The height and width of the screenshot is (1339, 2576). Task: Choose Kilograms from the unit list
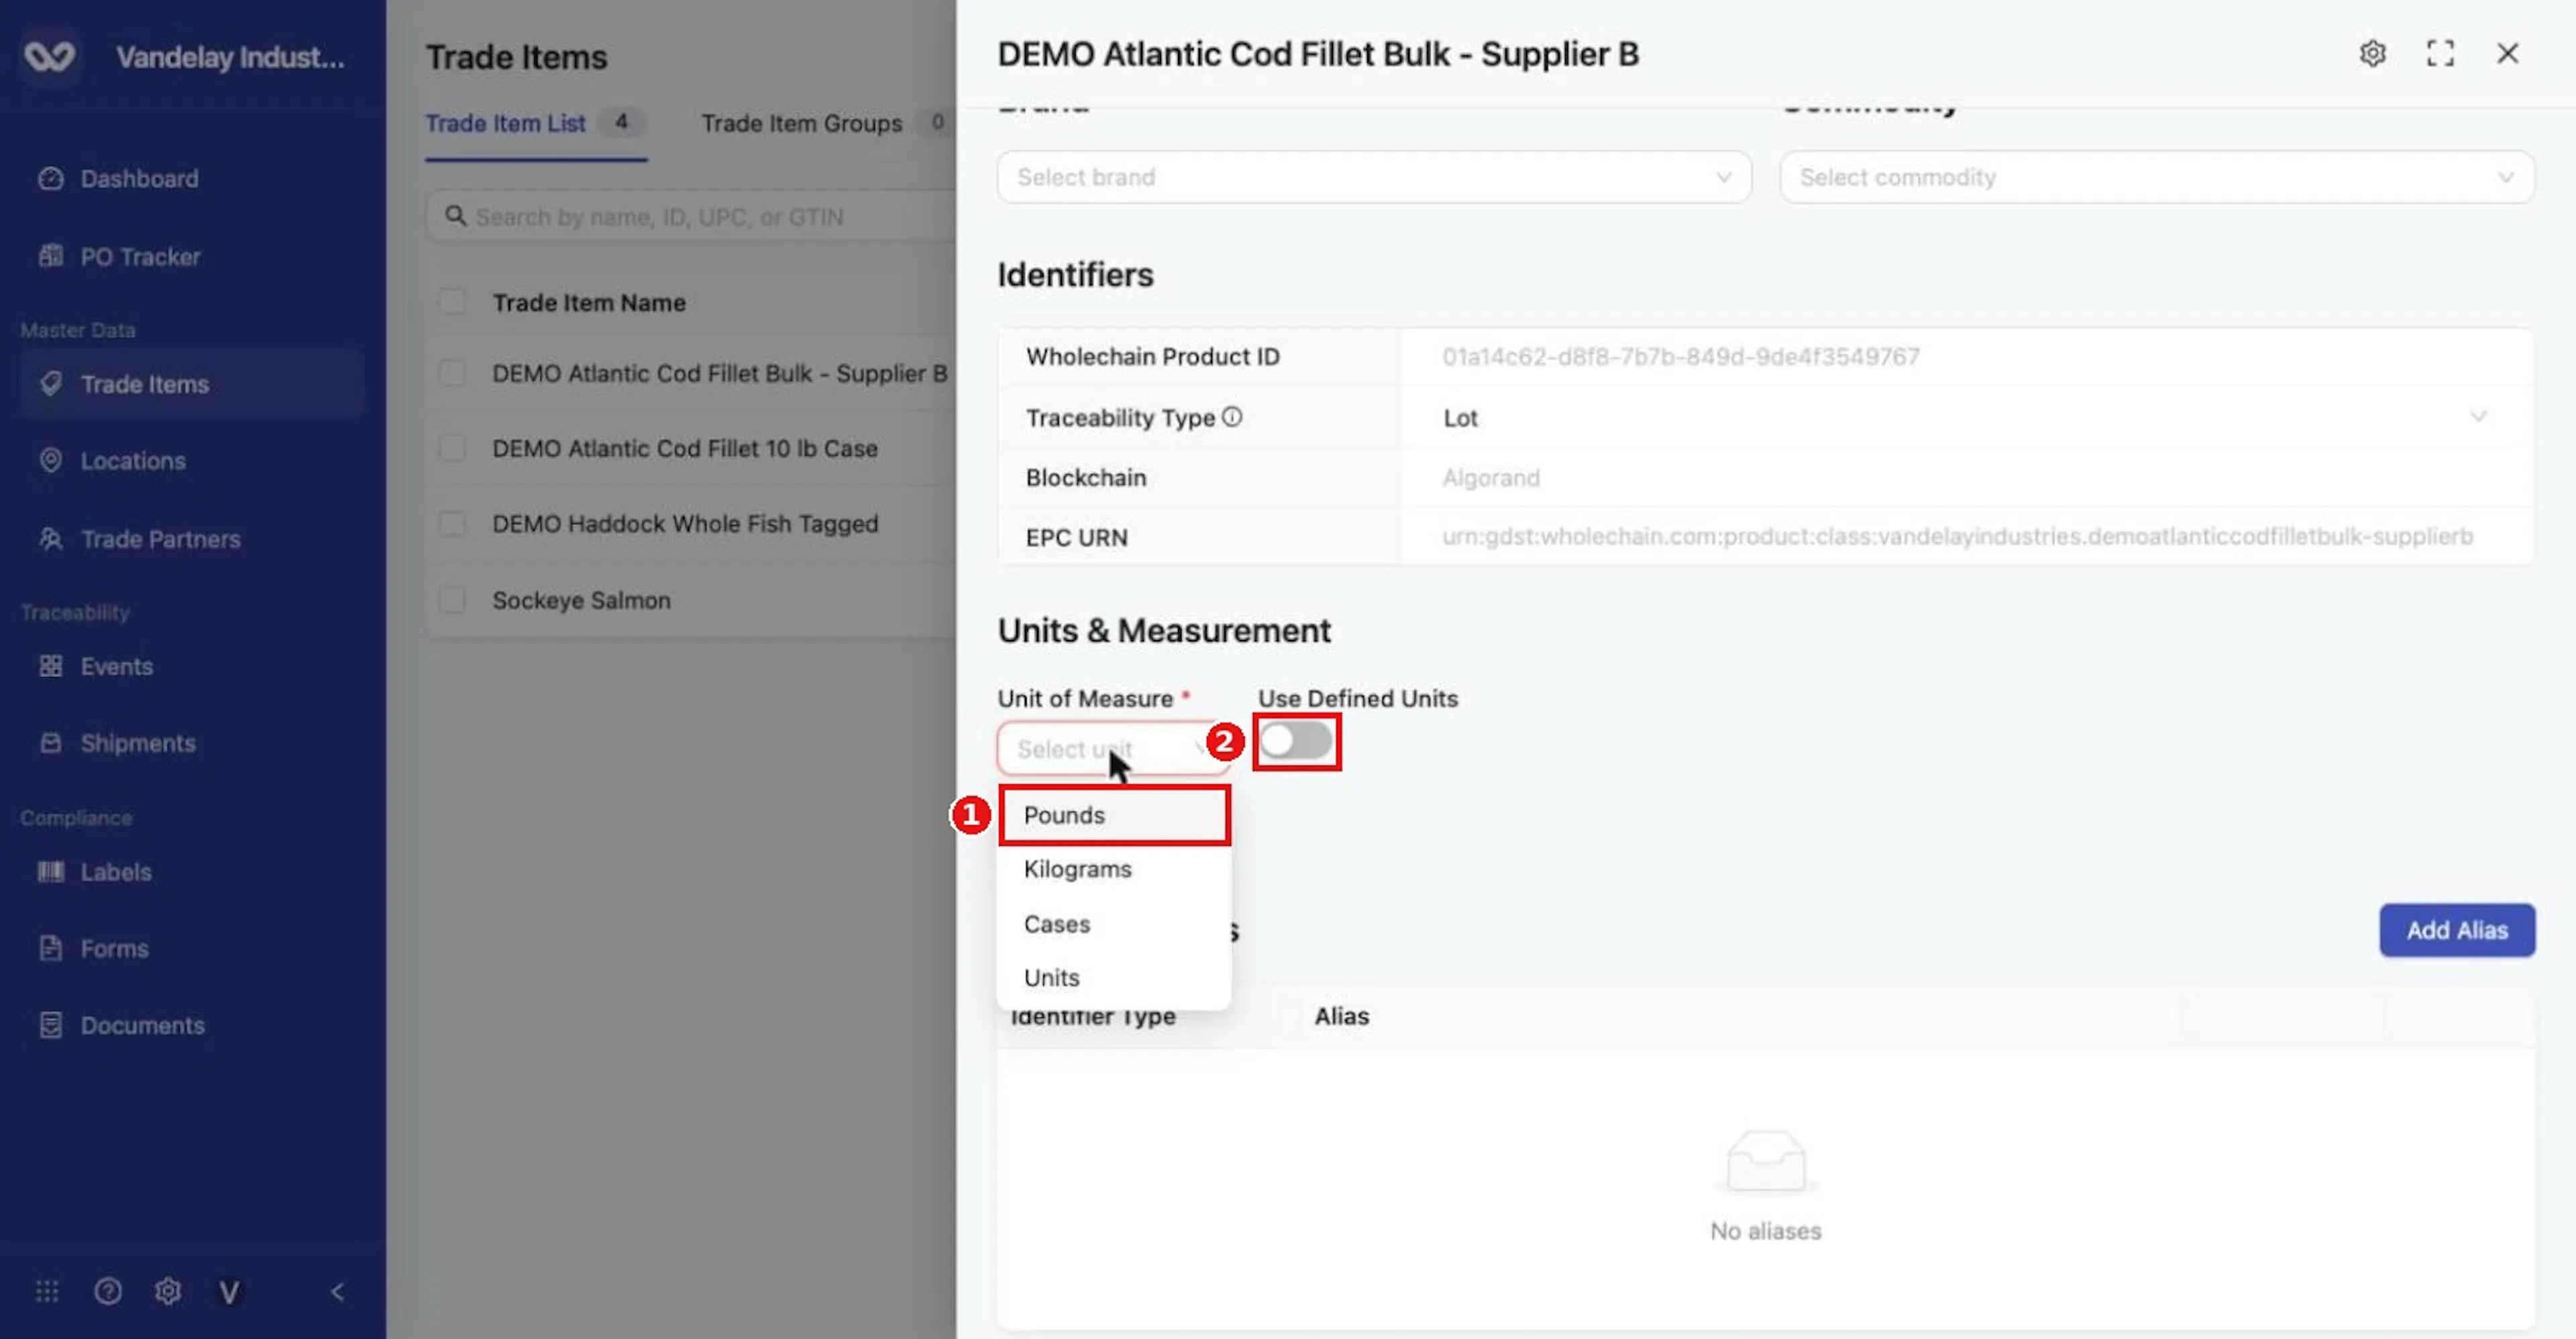pyautogui.click(x=1114, y=869)
